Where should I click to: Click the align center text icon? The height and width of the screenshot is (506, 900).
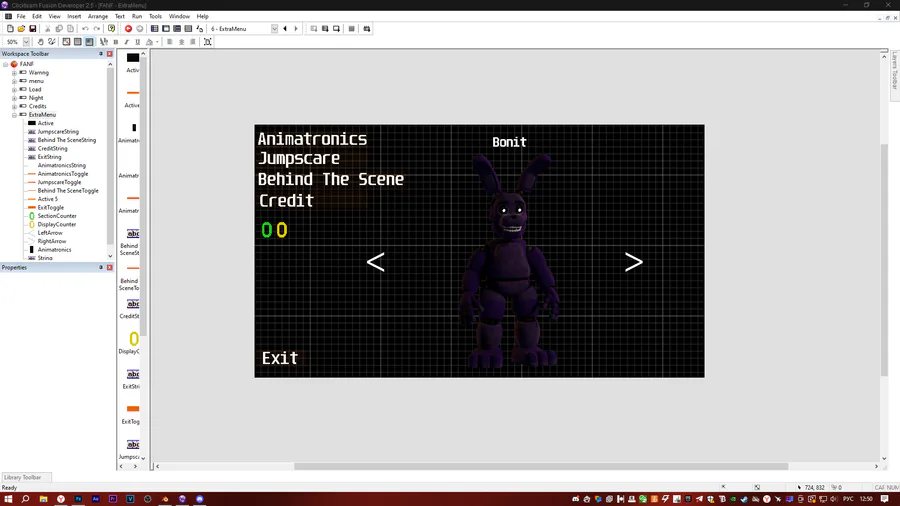[181, 42]
